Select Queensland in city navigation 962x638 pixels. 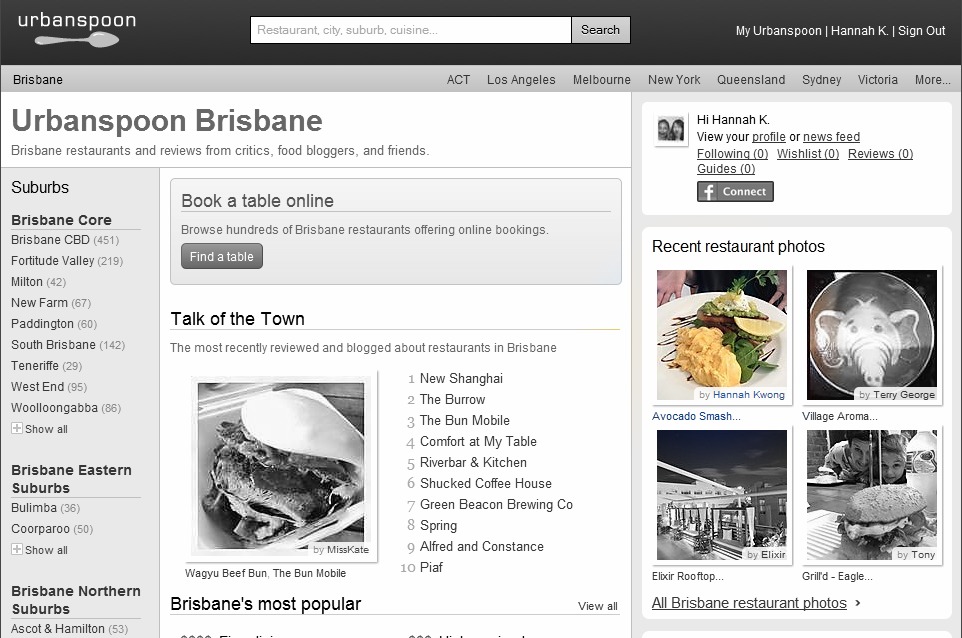(751, 80)
